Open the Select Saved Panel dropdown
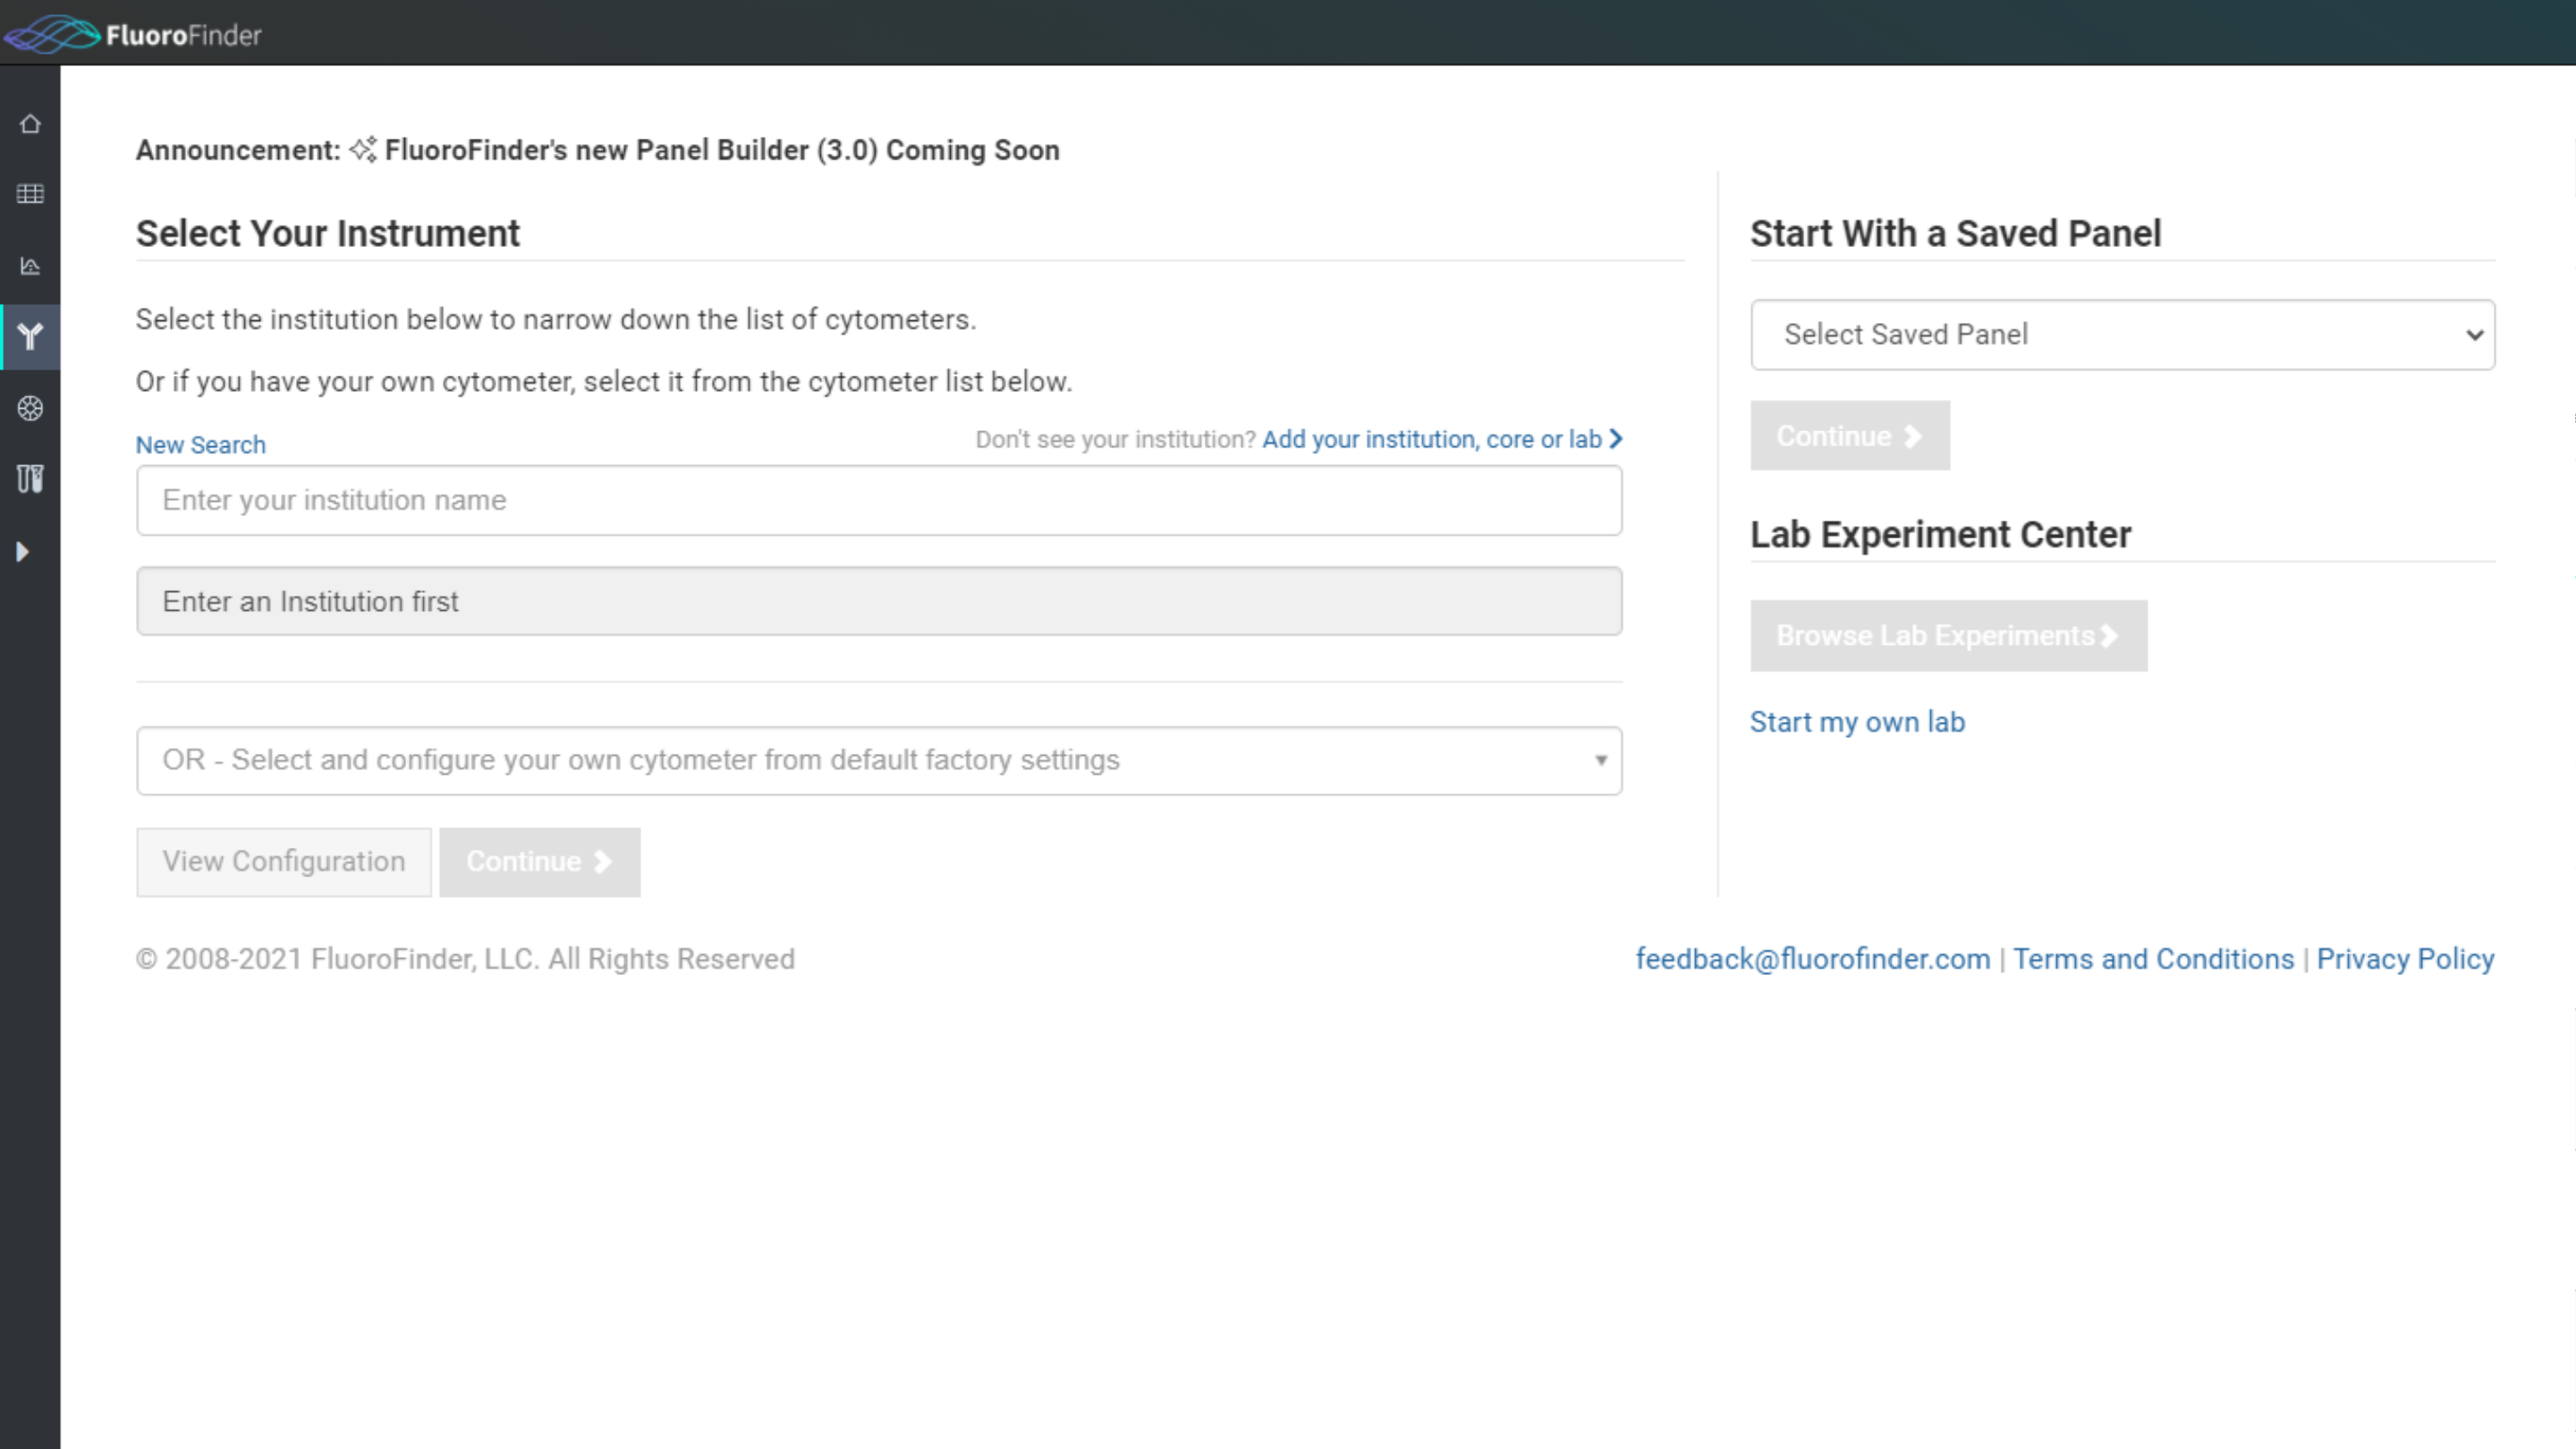The height and width of the screenshot is (1449, 2576). 2122,335
